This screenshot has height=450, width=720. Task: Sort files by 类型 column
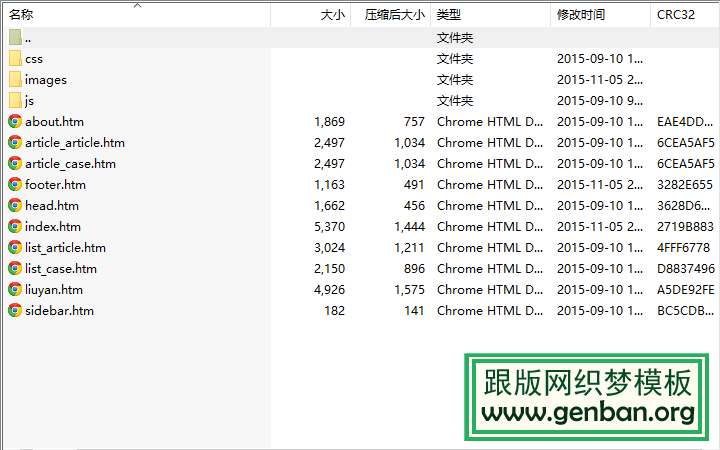click(449, 15)
